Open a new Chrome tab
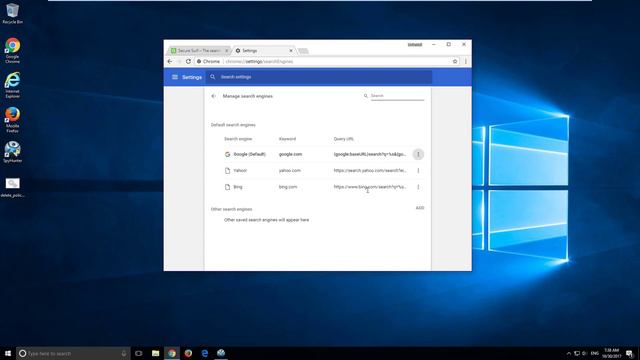The image size is (640, 360). (x=303, y=51)
